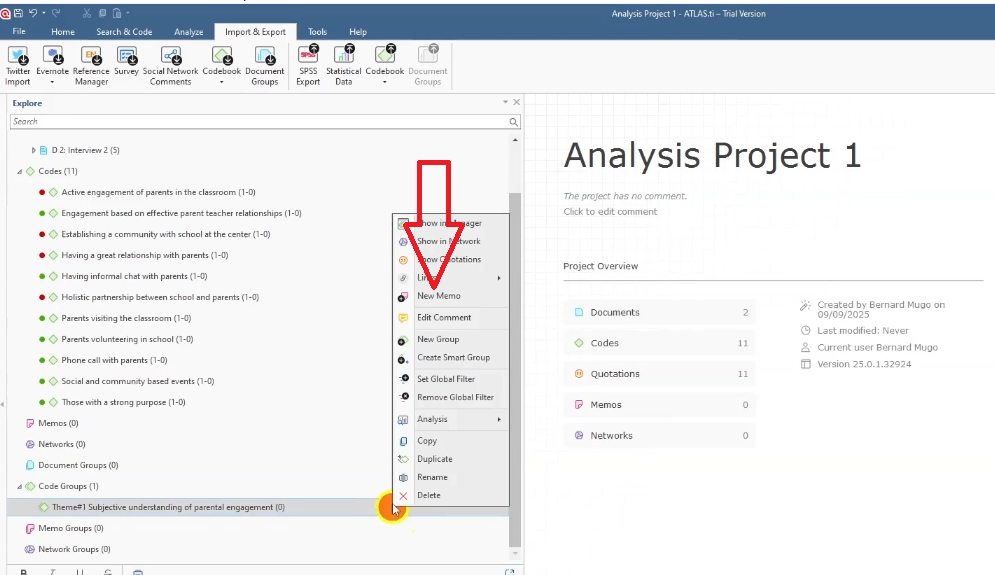Open the Analysis submenu in context menu

coord(452,420)
